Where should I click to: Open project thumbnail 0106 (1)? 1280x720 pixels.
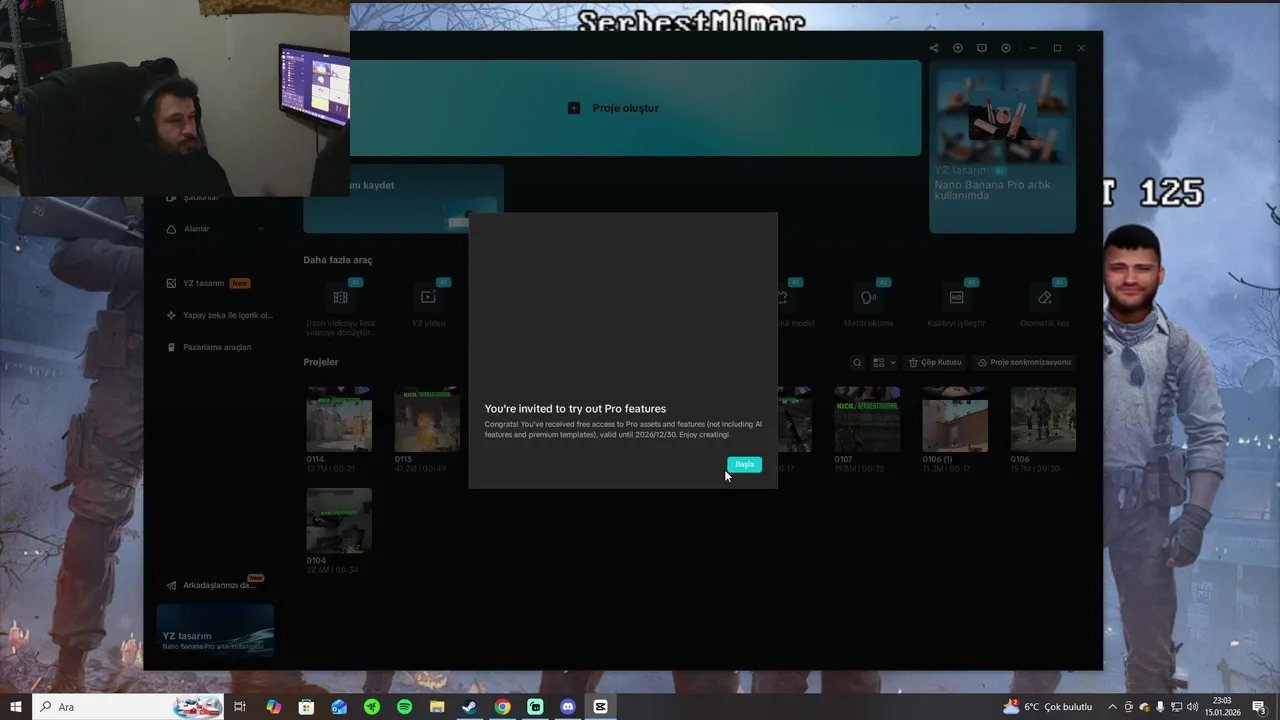(x=955, y=419)
